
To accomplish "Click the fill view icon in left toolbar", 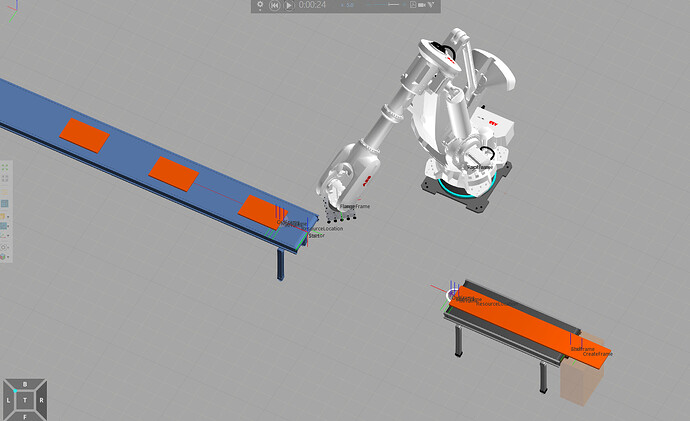I will tap(4, 167).
